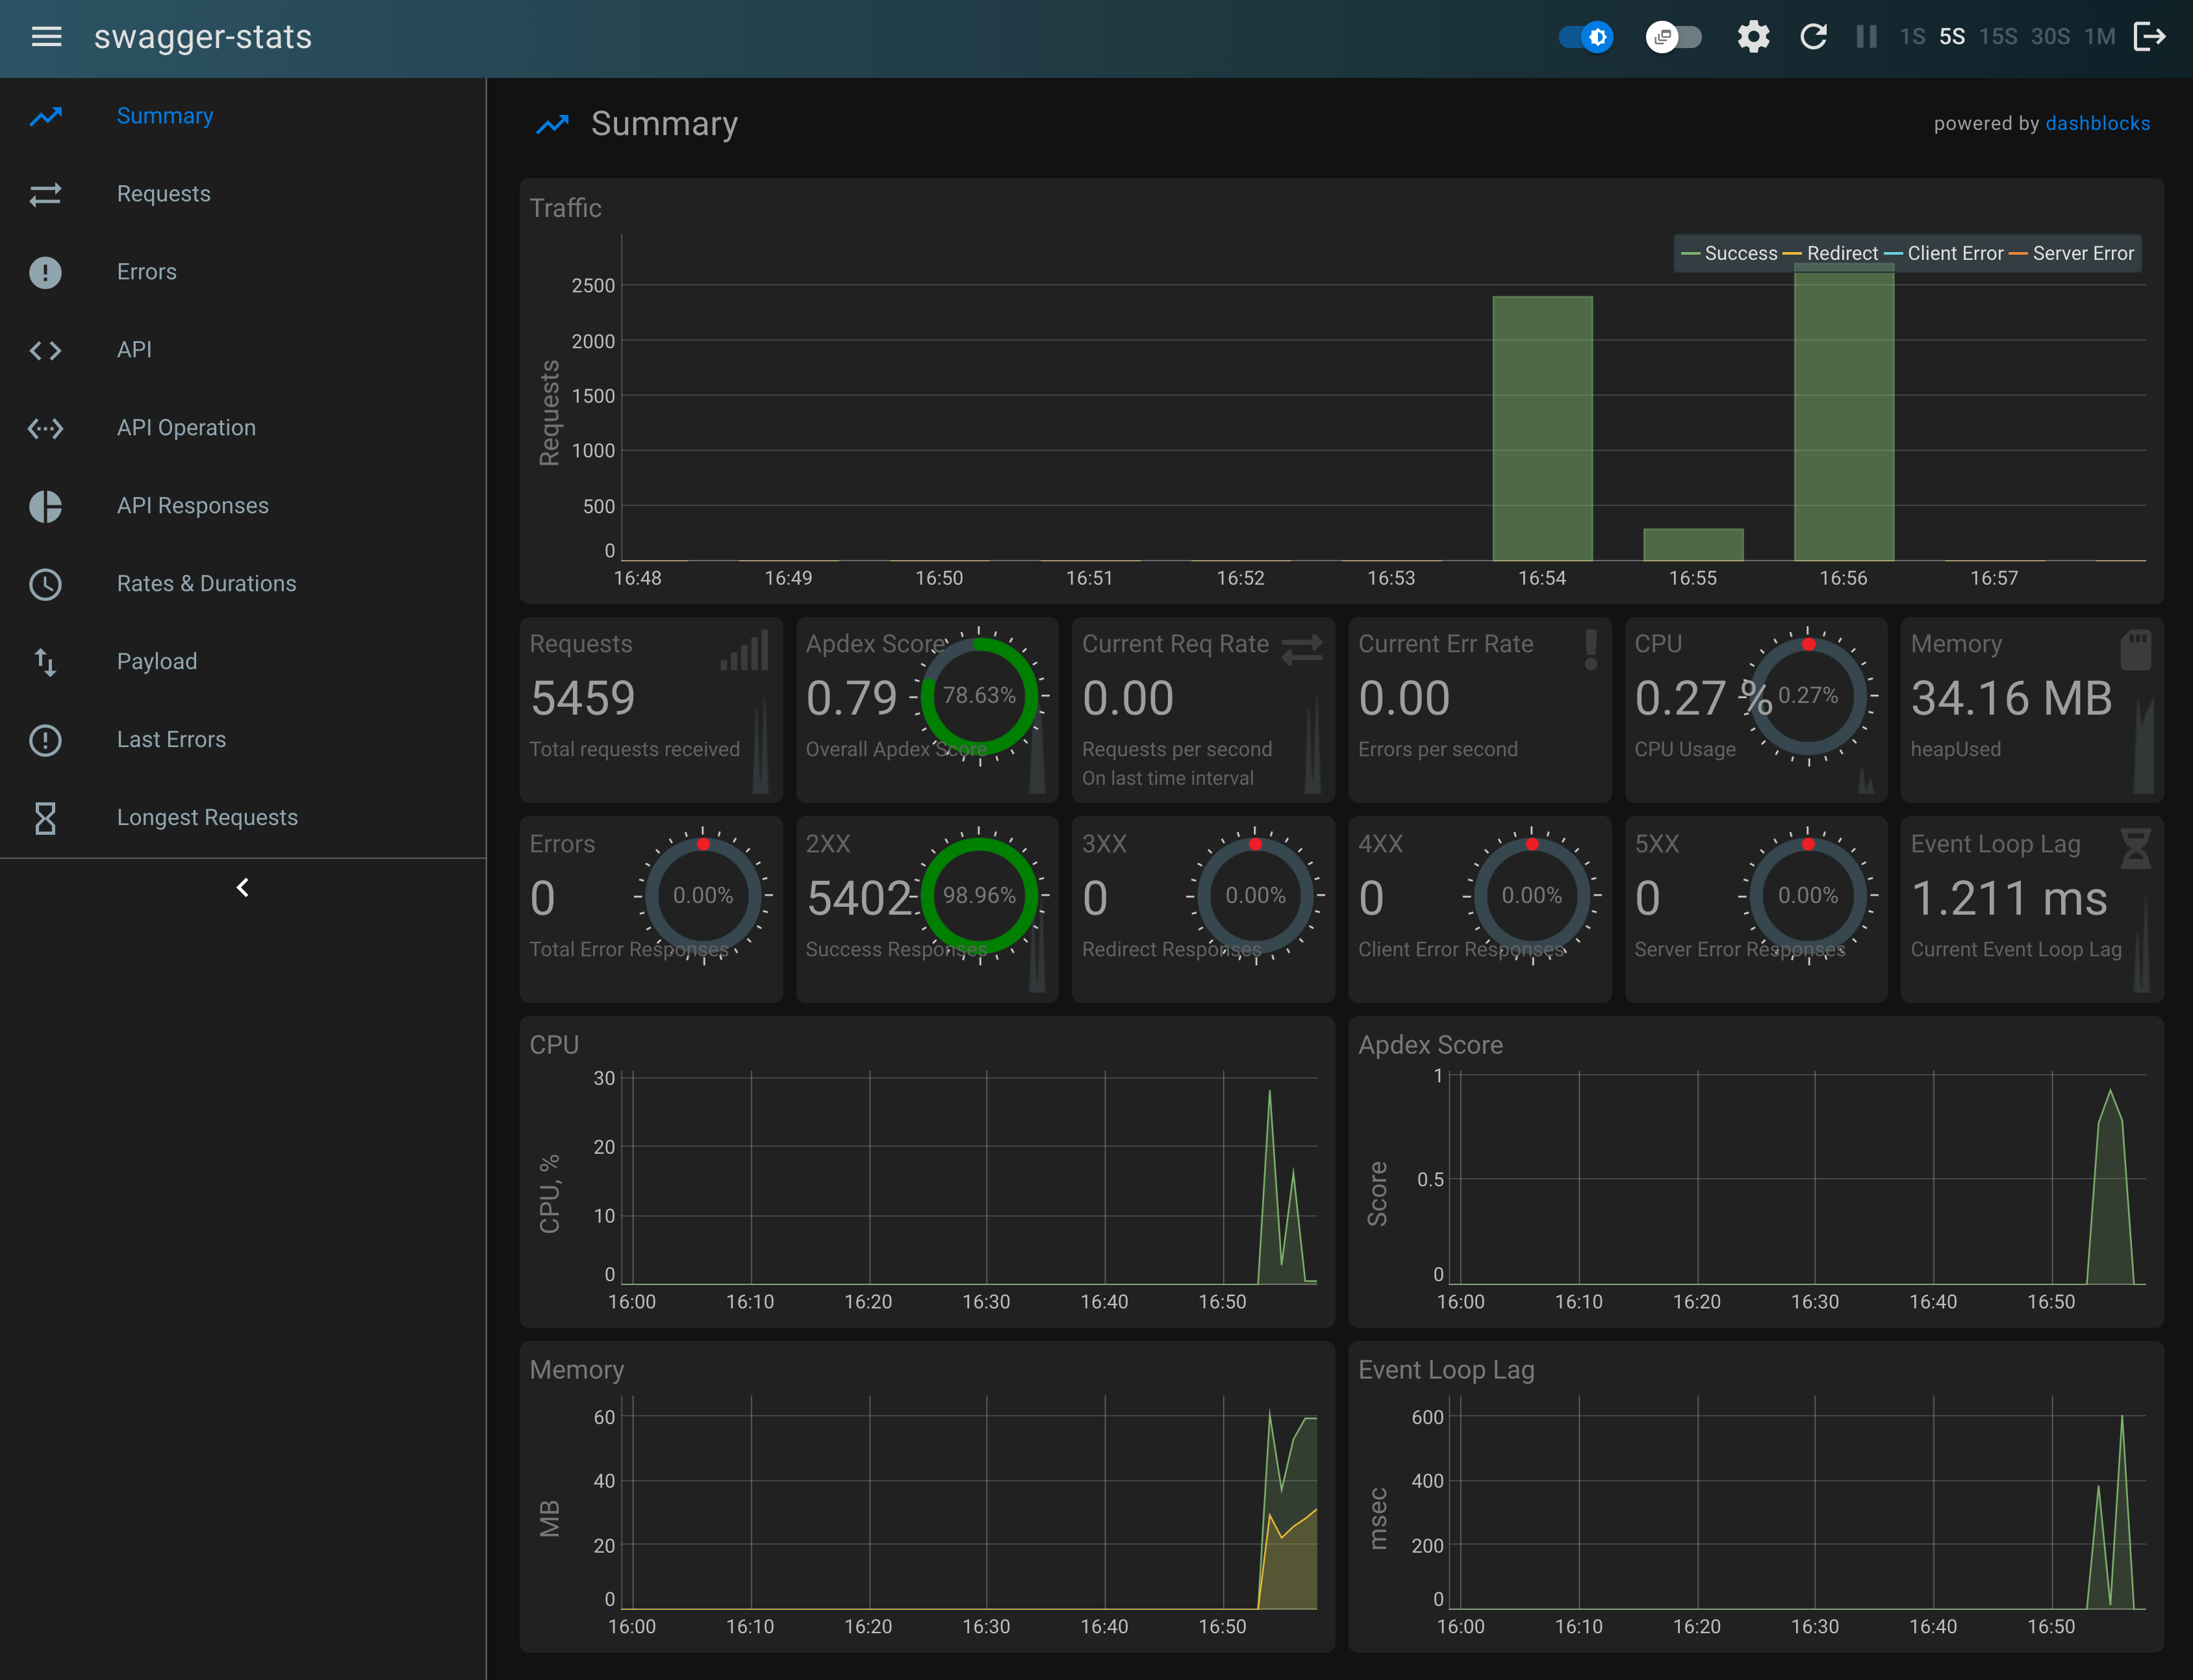Viewport: 2193px width, 1680px height.
Task: Toggle the Success legend entry
Action: [1730, 253]
